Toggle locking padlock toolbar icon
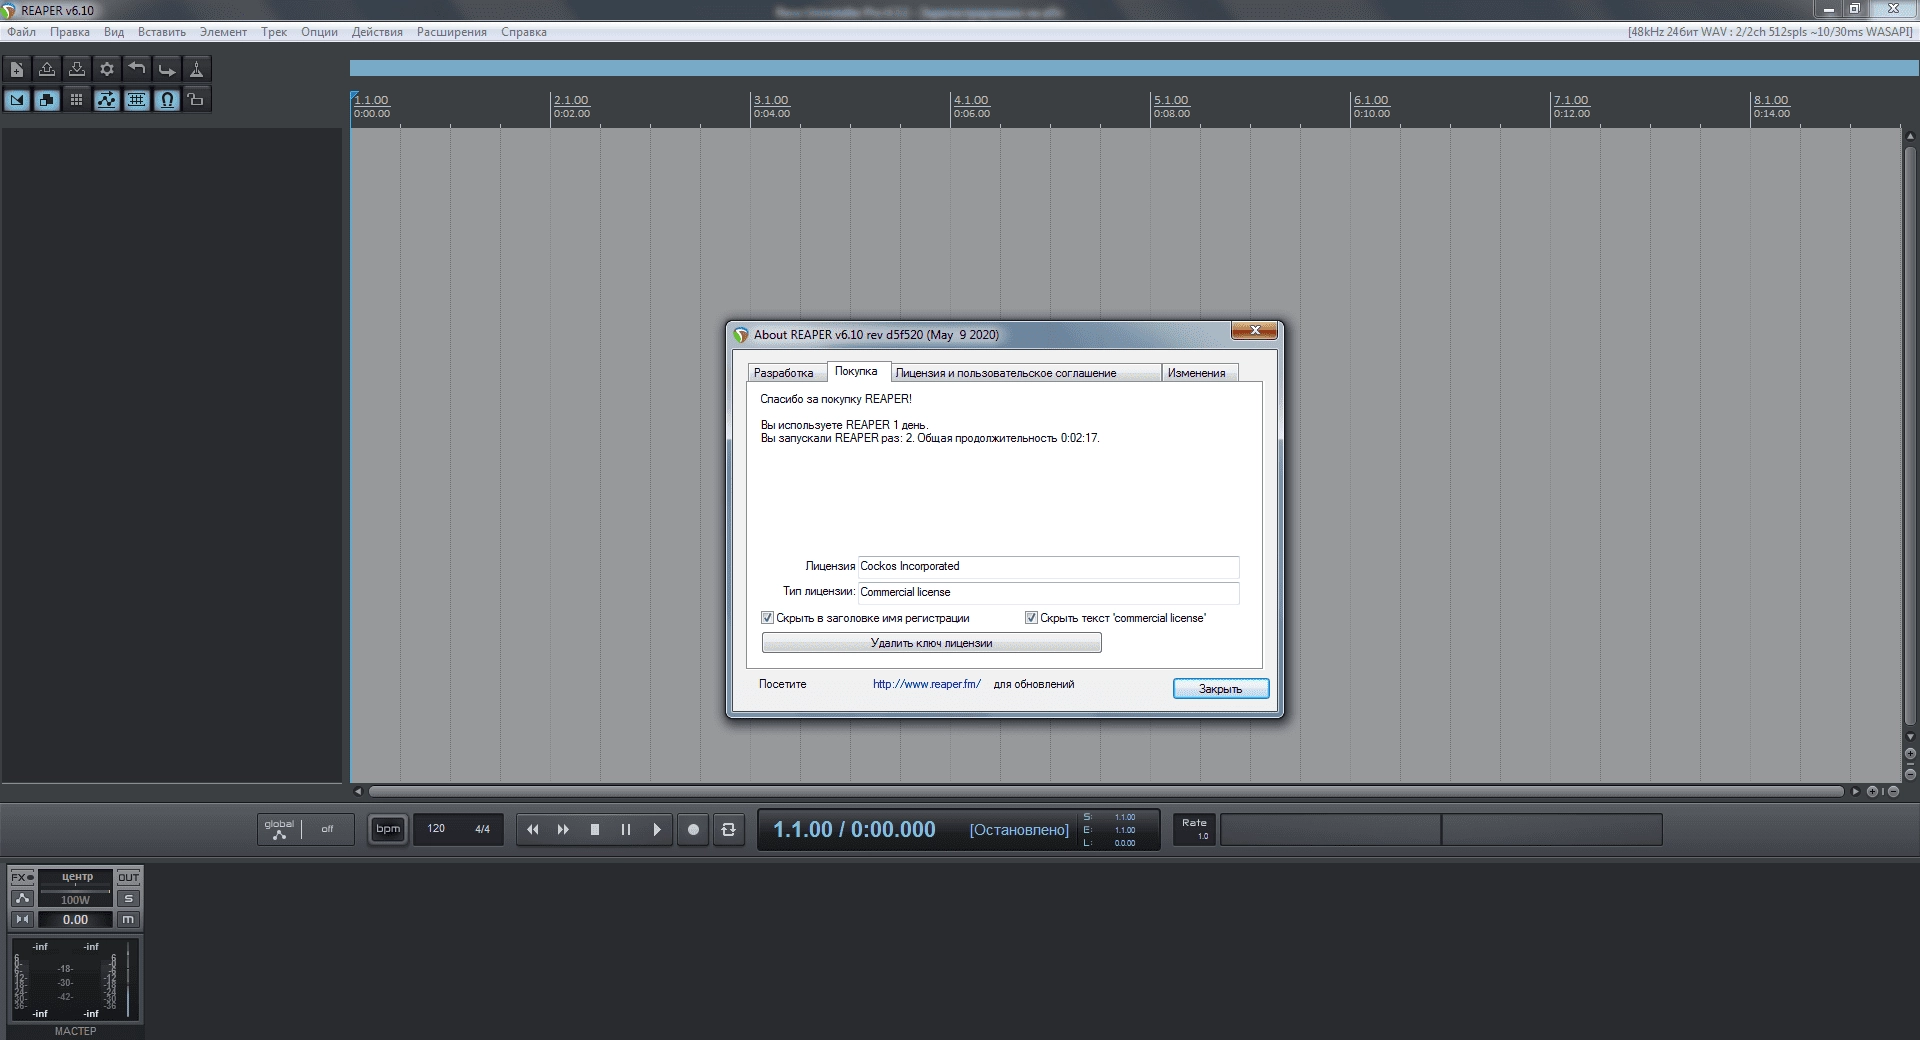 pyautogui.click(x=197, y=100)
